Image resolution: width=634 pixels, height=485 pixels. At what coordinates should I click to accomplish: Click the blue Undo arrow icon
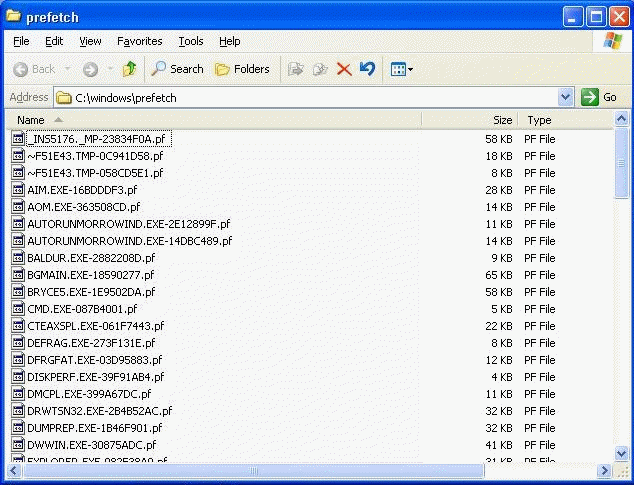click(x=368, y=69)
